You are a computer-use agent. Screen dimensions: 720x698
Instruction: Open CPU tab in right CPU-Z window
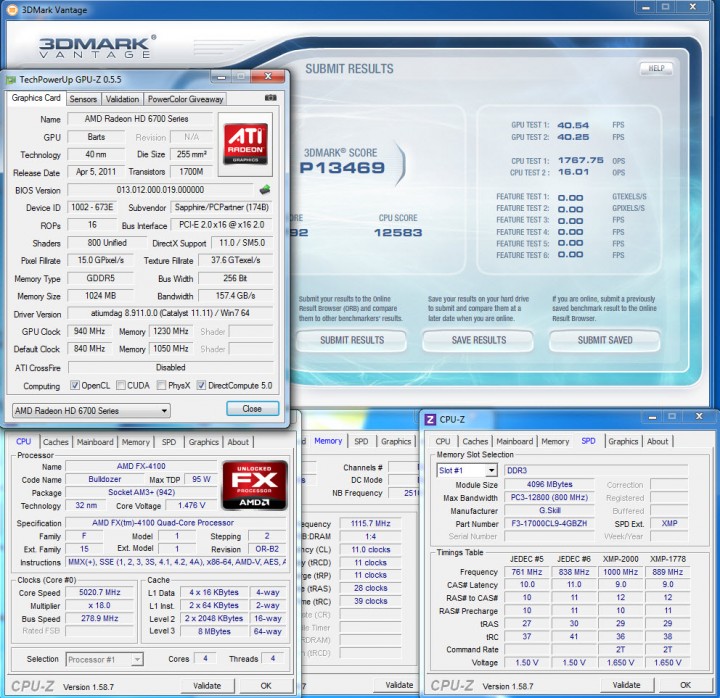pyautogui.click(x=443, y=441)
